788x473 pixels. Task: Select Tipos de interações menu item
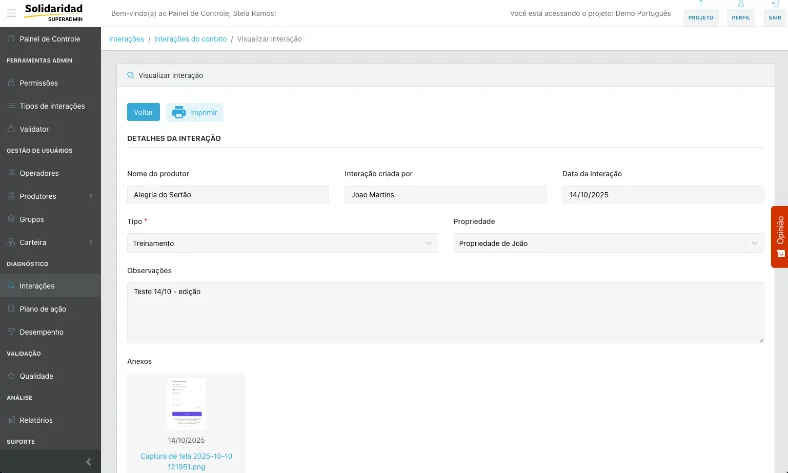pos(50,106)
